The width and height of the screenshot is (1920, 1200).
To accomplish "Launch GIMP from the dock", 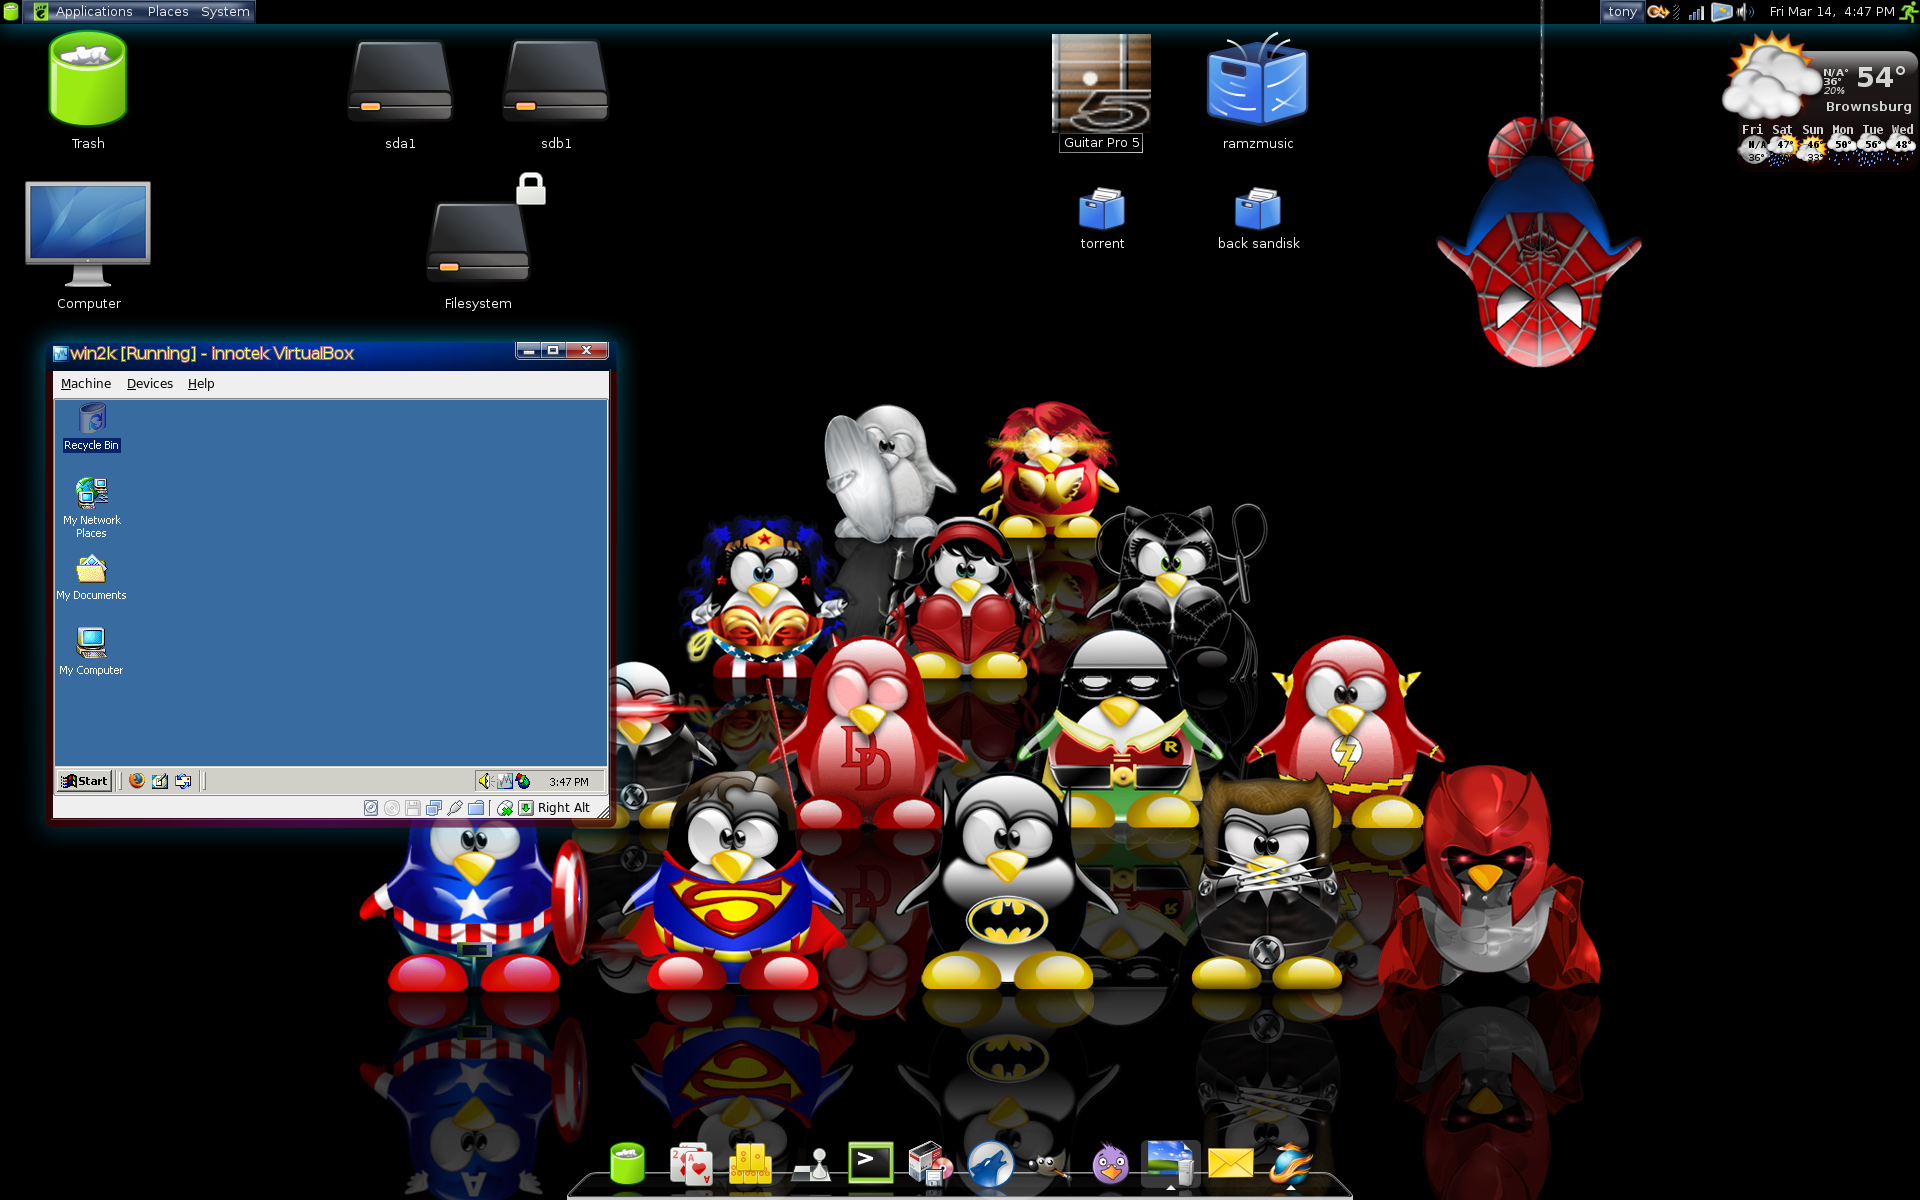I will [1049, 1165].
